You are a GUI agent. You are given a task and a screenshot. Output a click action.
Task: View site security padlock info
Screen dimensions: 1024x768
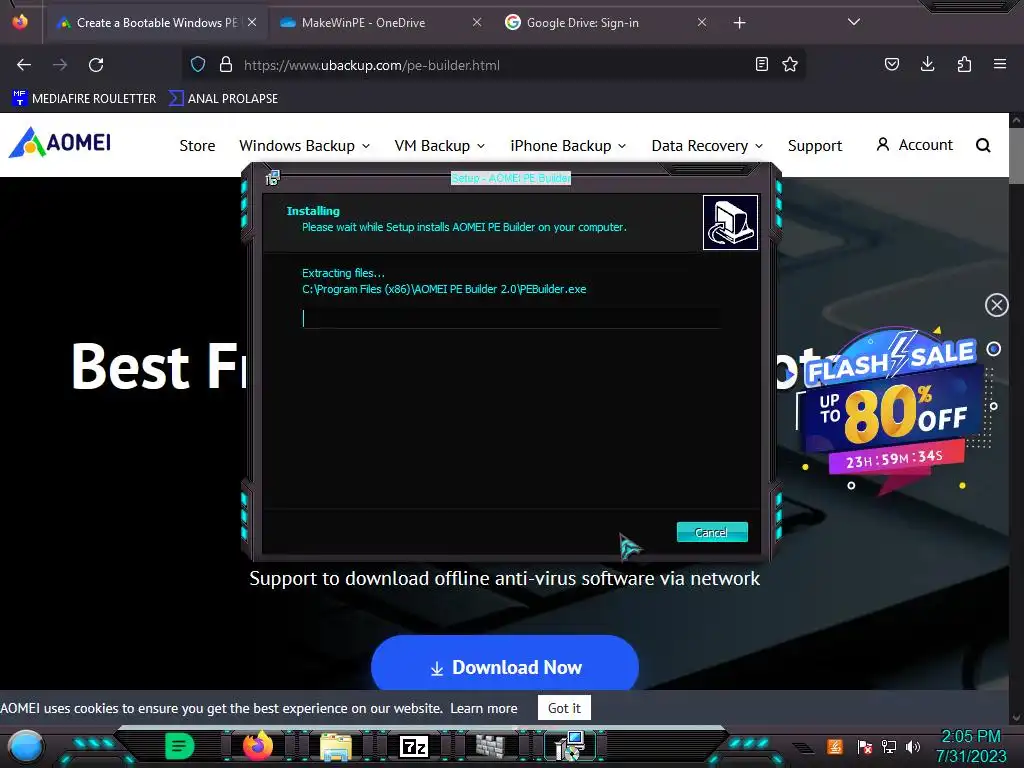(226, 65)
